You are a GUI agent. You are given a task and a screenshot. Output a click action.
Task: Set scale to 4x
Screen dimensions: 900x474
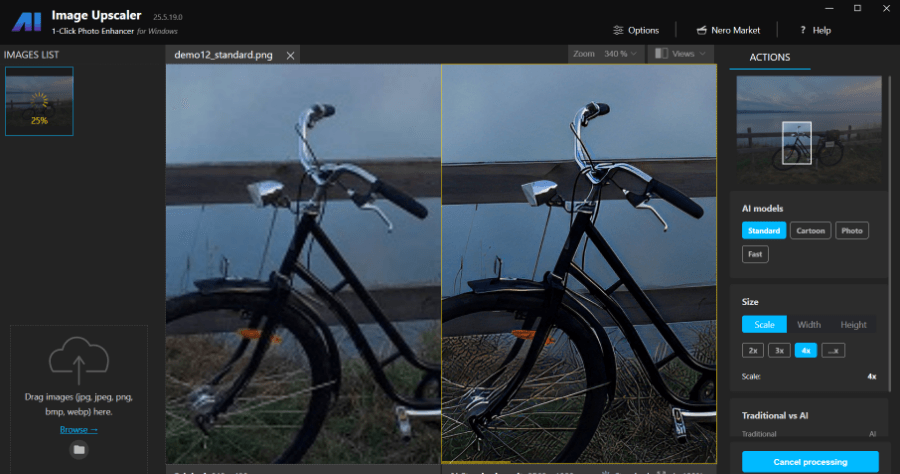tap(805, 351)
